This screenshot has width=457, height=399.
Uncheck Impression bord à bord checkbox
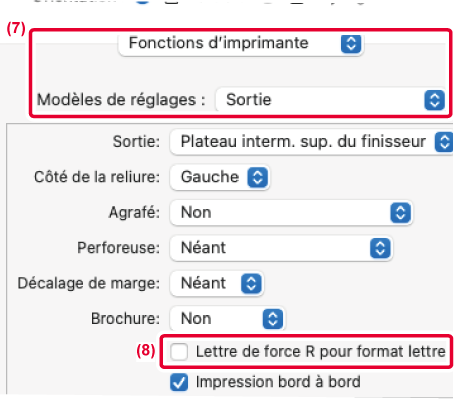[x=179, y=382]
